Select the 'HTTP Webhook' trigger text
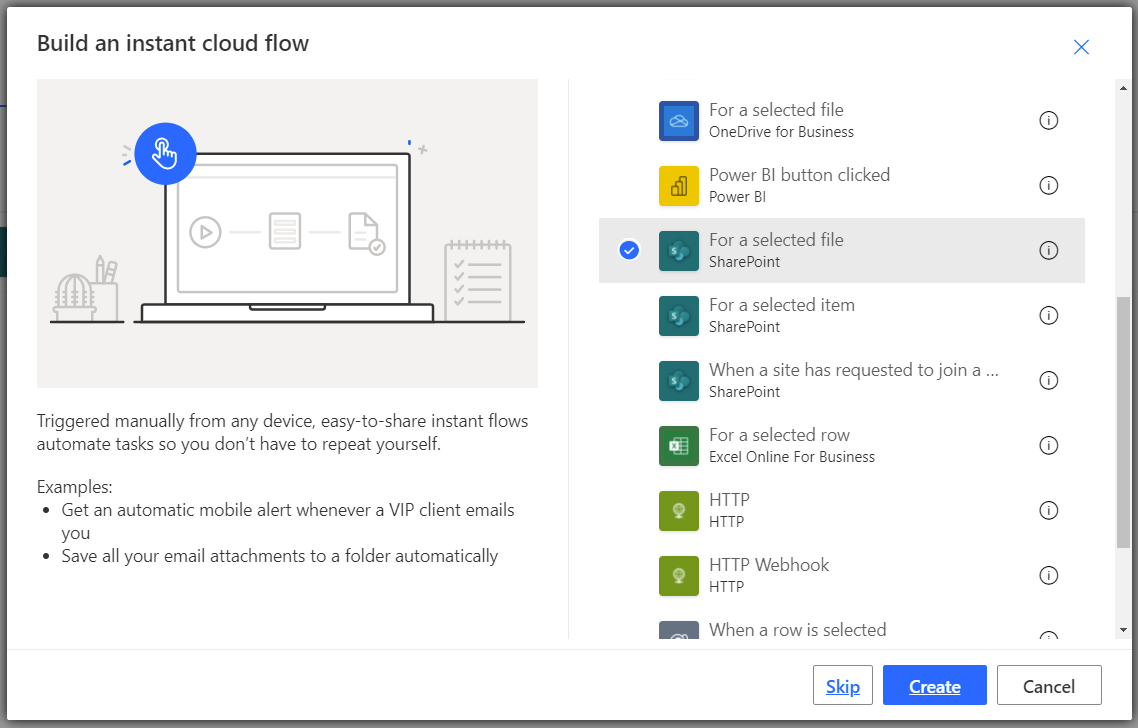Image resolution: width=1138 pixels, height=728 pixels. tap(769, 565)
